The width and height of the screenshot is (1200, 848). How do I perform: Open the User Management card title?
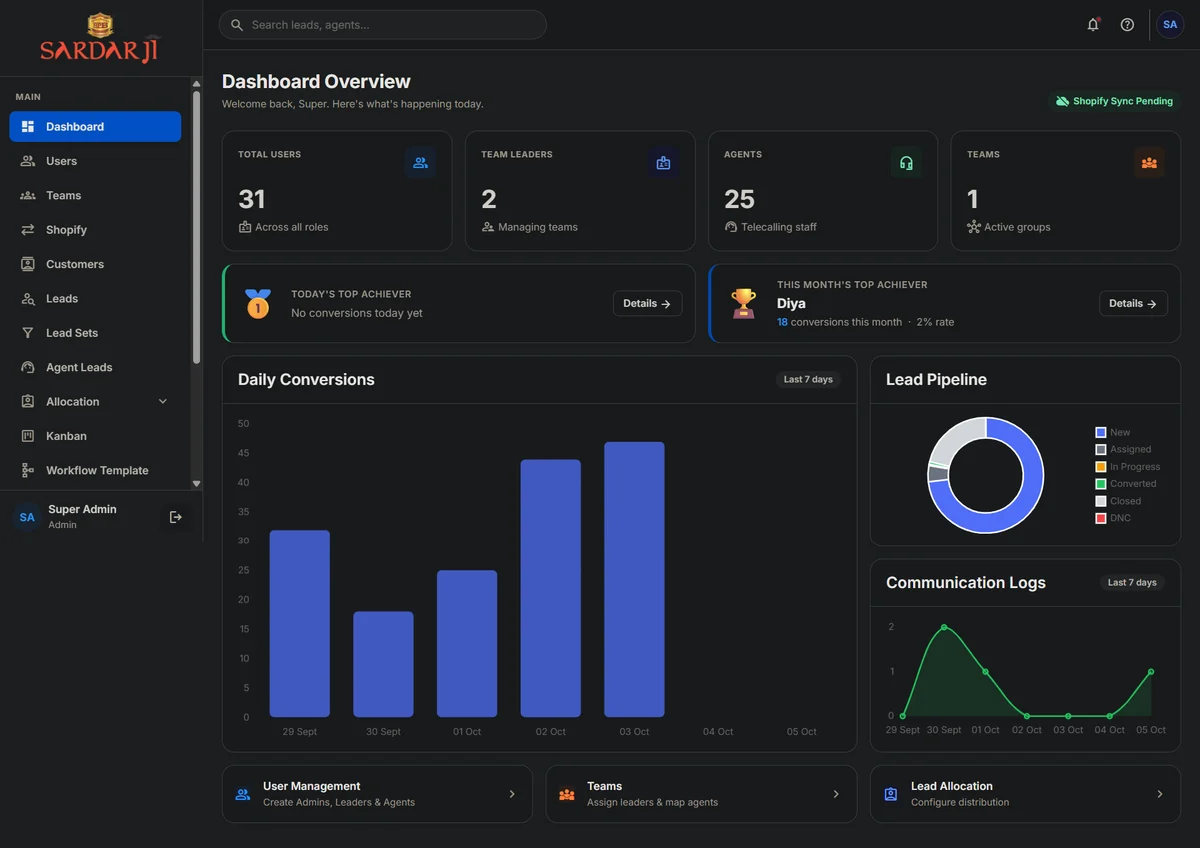[x=312, y=786]
